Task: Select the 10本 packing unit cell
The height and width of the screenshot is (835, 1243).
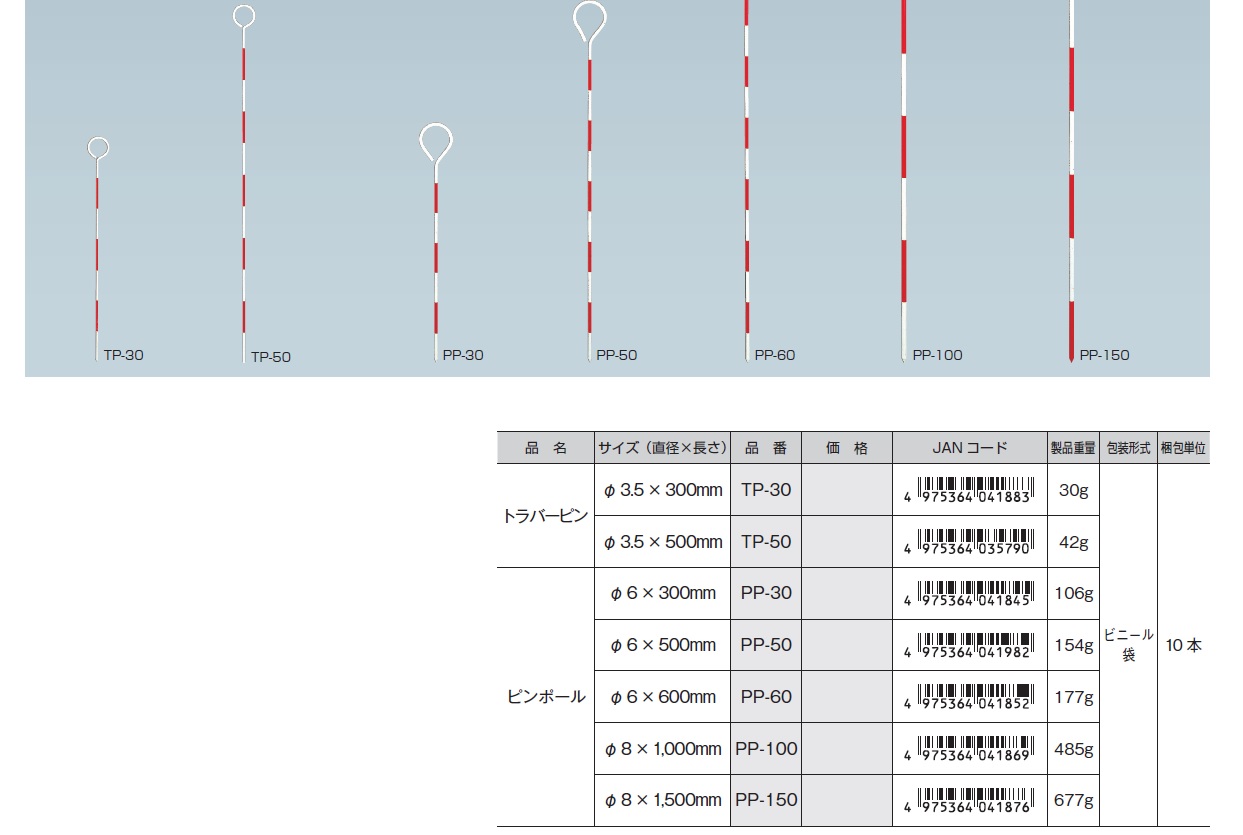Action: (x=1183, y=645)
